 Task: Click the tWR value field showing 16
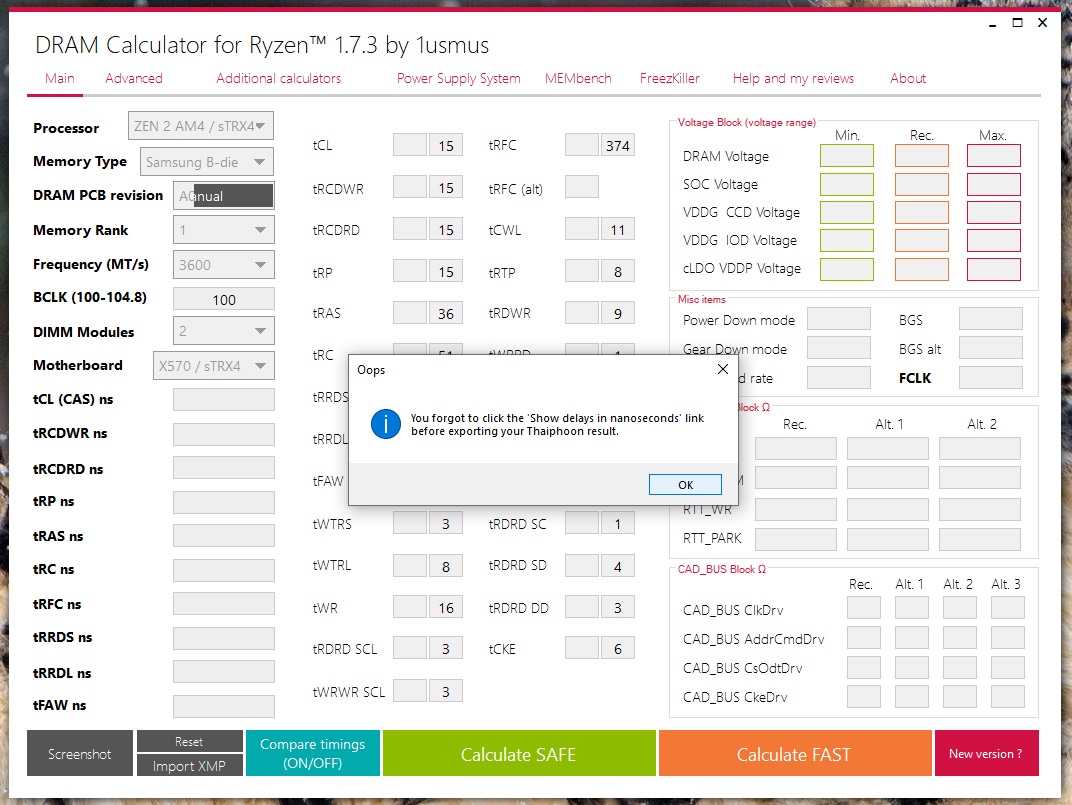pos(446,607)
